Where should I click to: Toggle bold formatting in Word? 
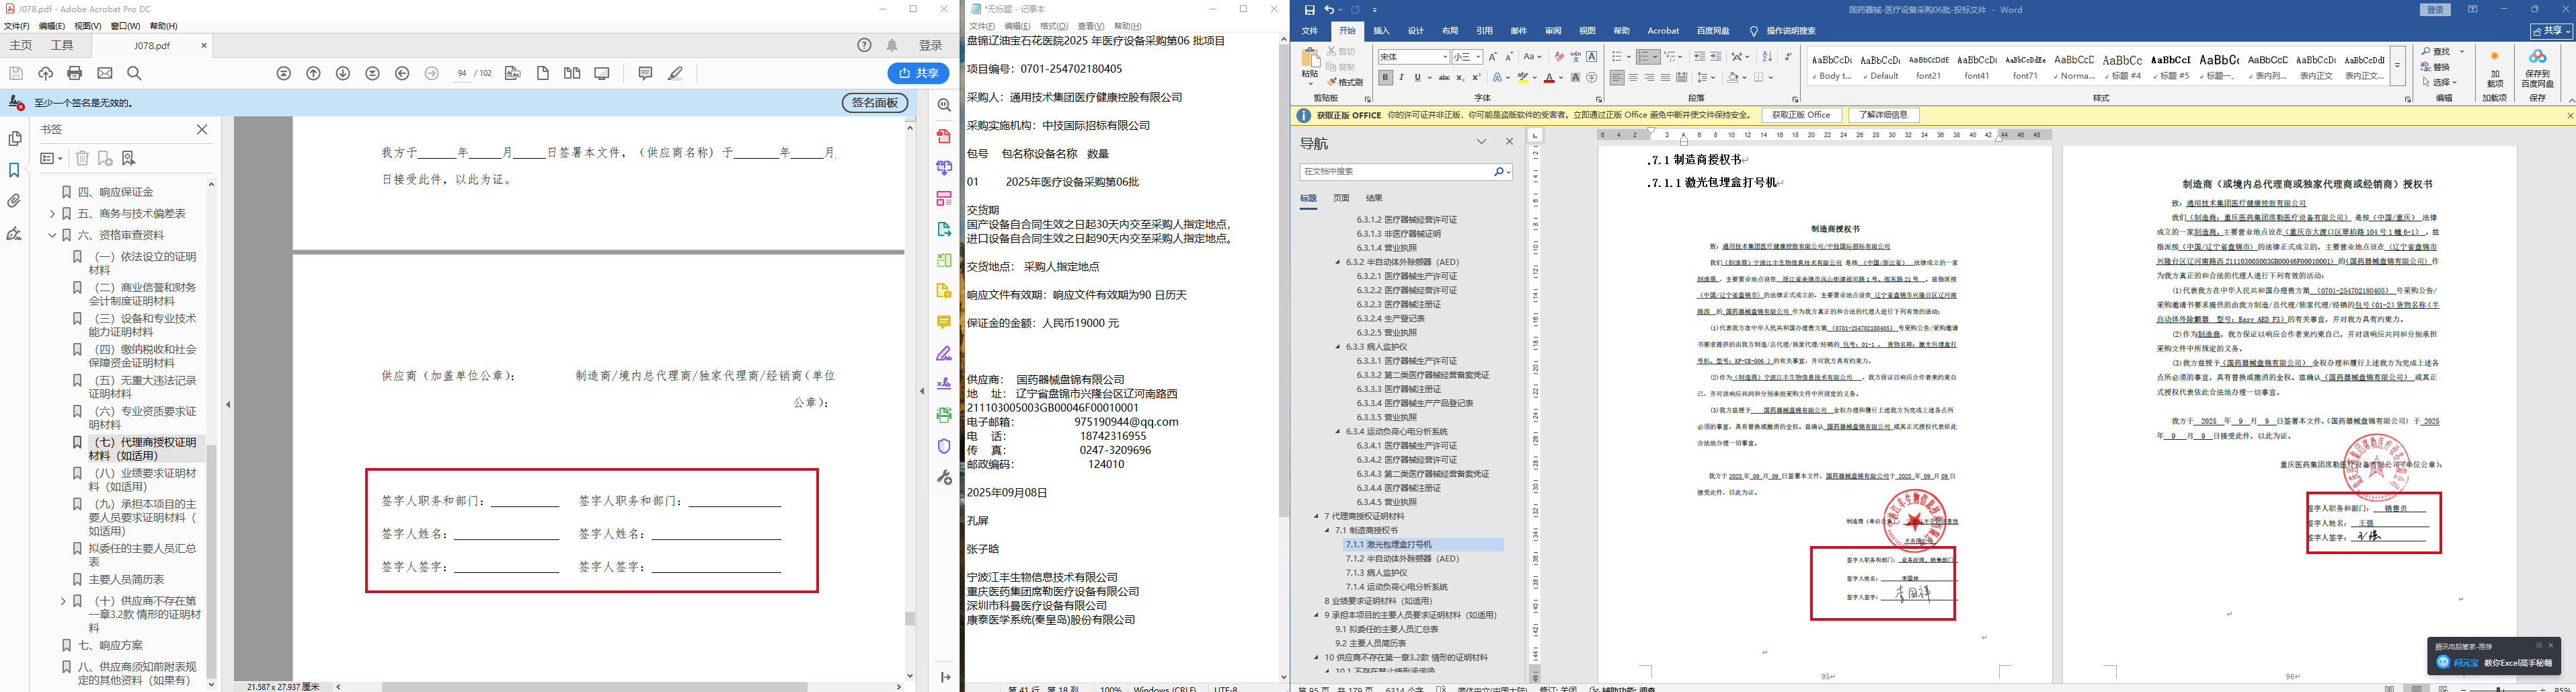[1385, 77]
